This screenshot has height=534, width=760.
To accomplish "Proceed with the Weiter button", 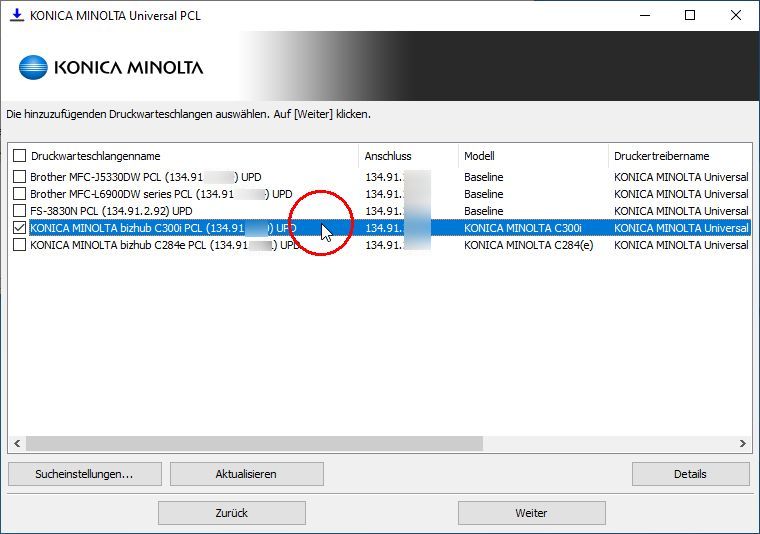I will point(531,513).
